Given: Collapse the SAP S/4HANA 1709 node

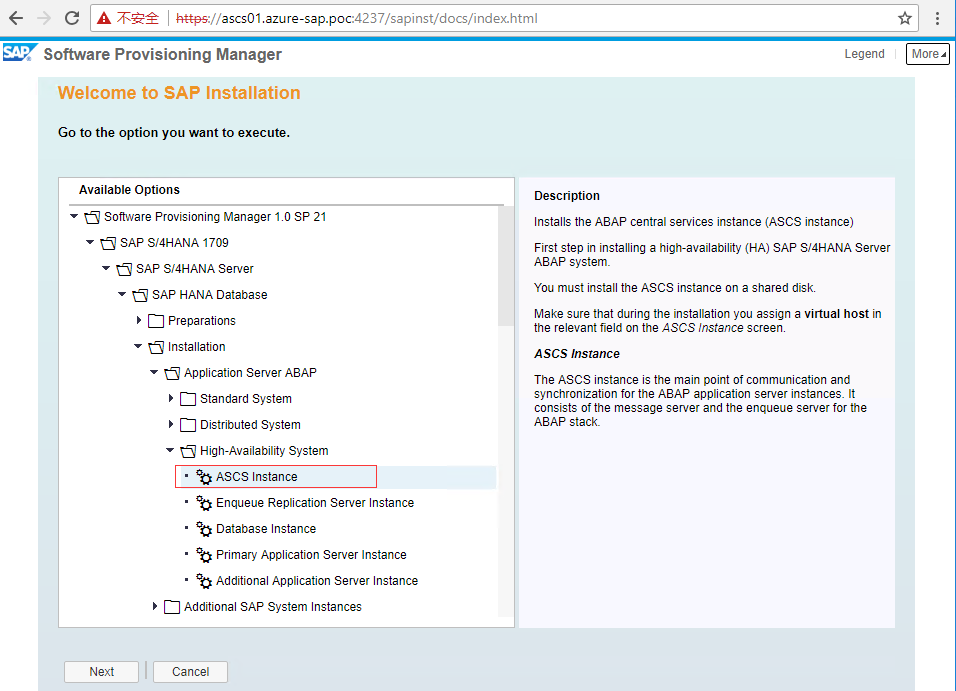Looking at the screenshot, I should (90, 242).
